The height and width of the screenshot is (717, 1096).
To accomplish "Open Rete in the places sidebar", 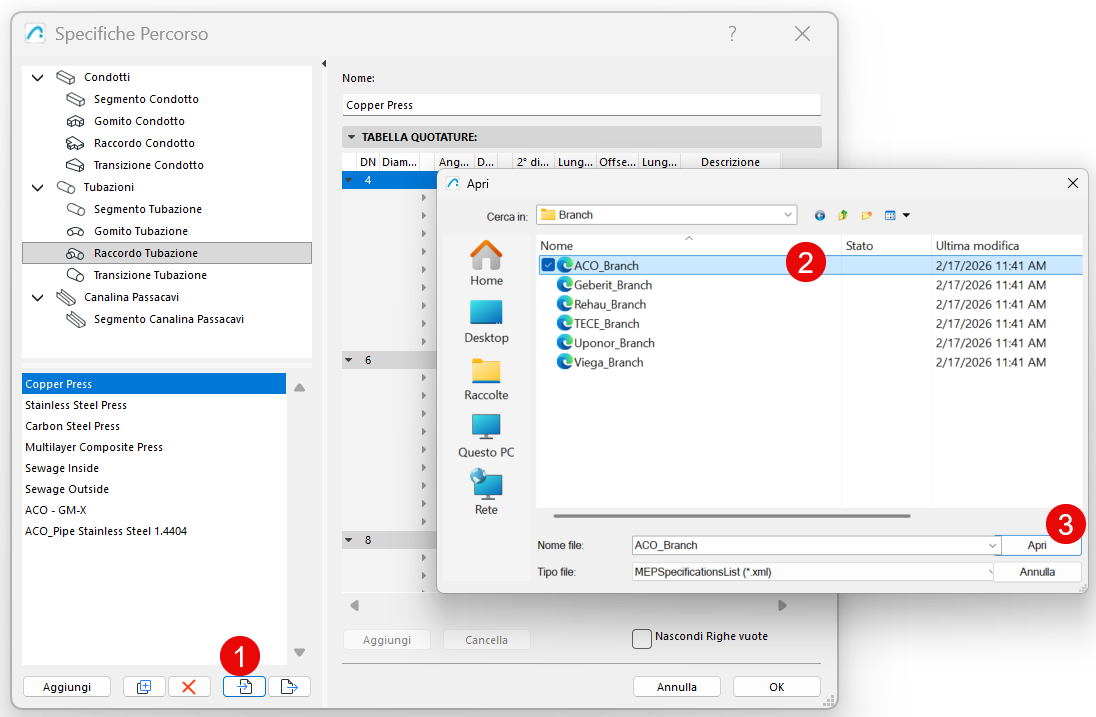I will pyautogui.click(x=486, y=493).
